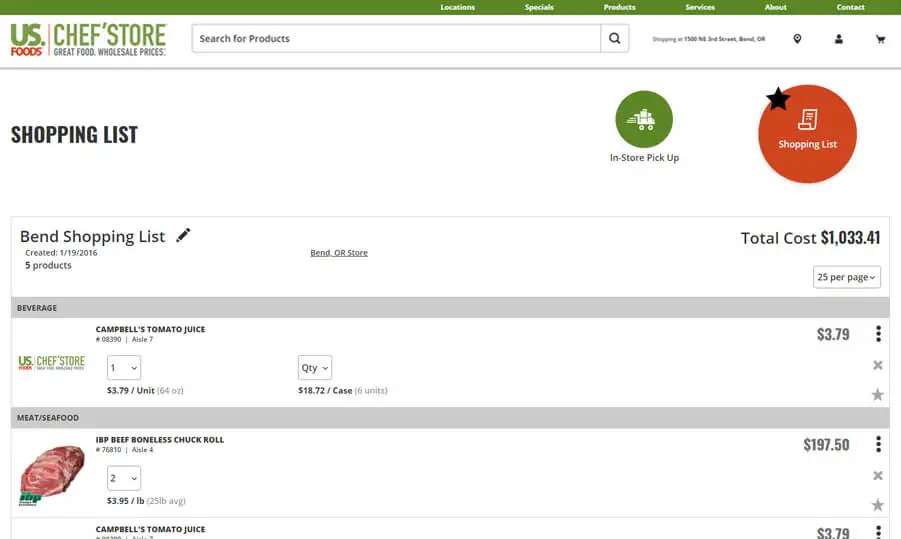Open the store location pin icon
Screen dimensions: 901x539
tap(797, 39)
